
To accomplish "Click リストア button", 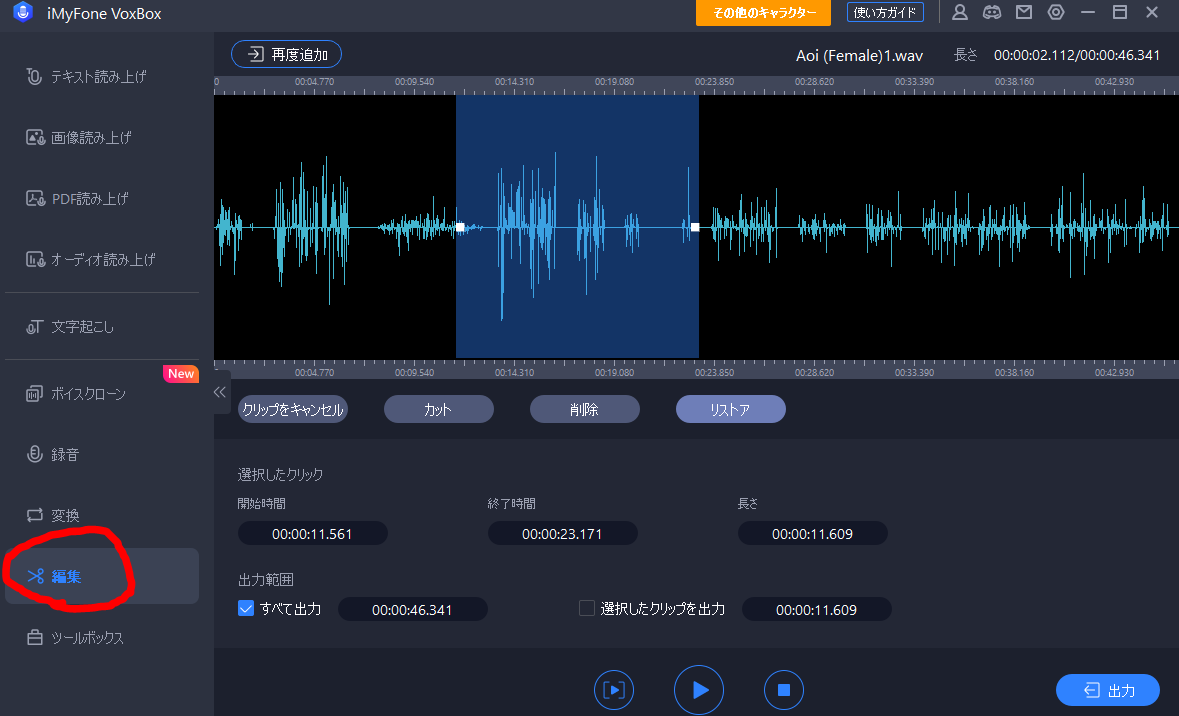I will (730, 410).
